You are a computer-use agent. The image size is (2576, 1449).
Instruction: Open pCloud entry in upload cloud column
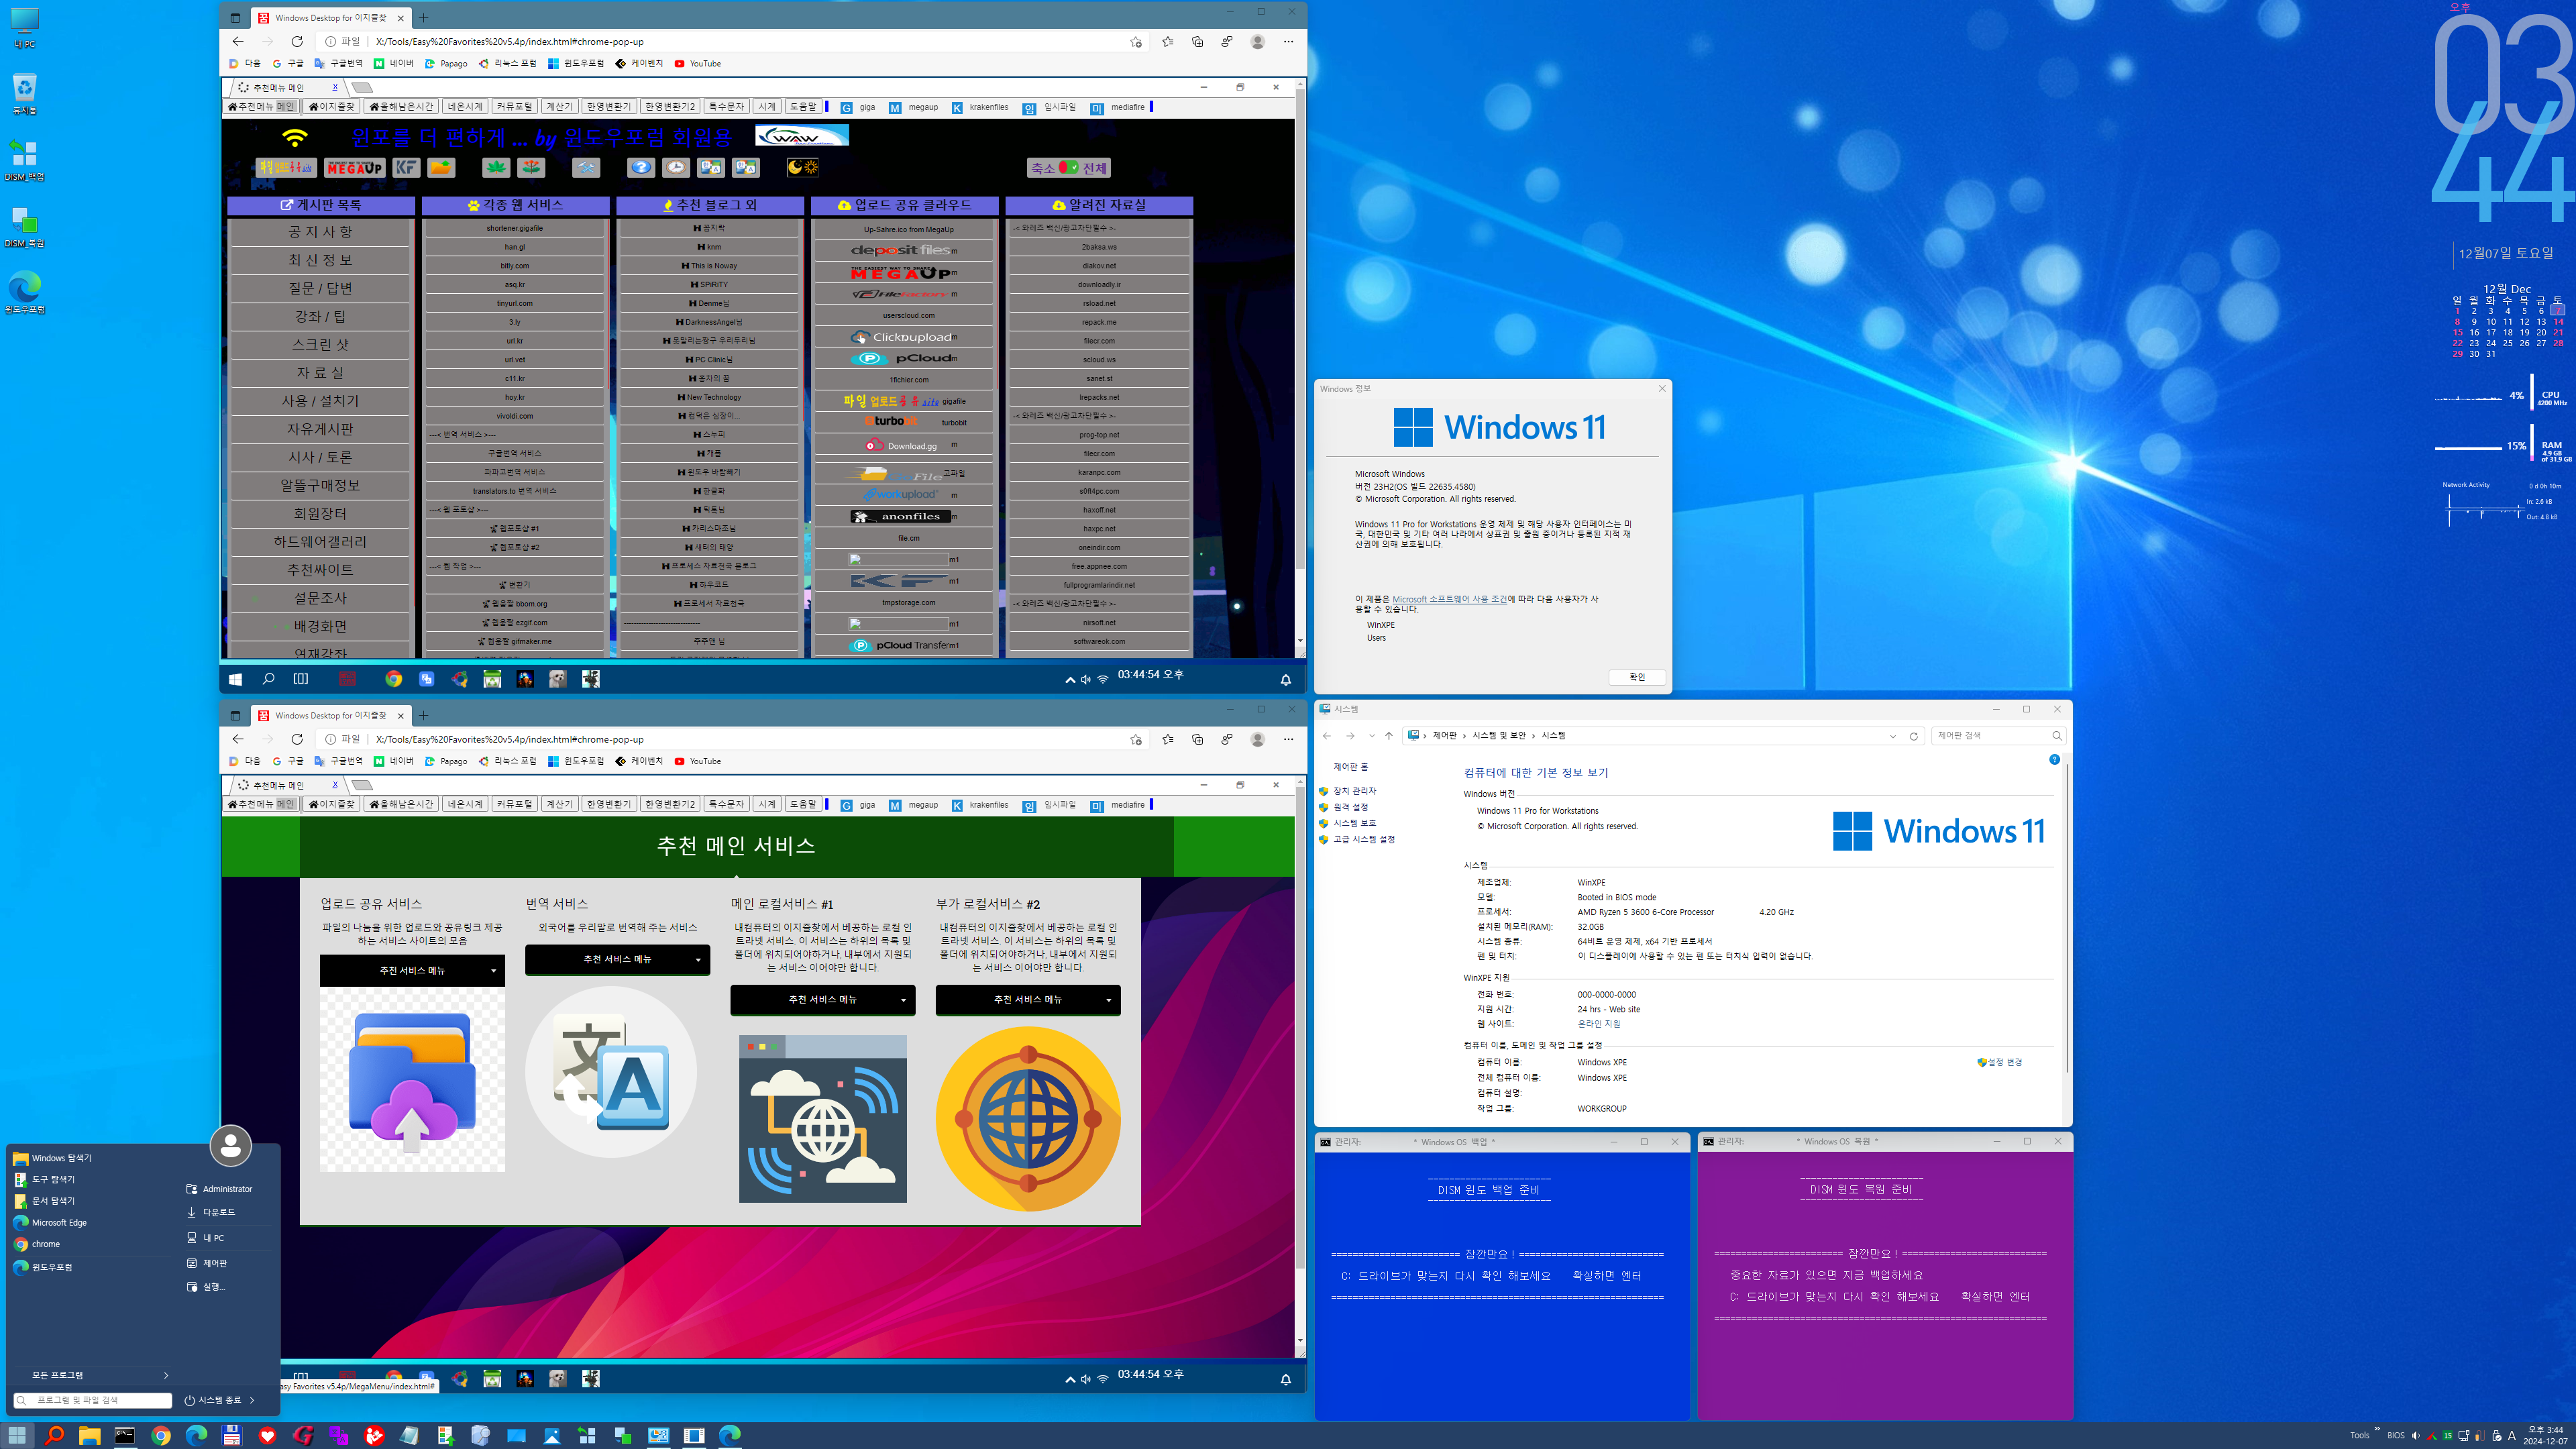pyautogui.click(x=905, y=358)
